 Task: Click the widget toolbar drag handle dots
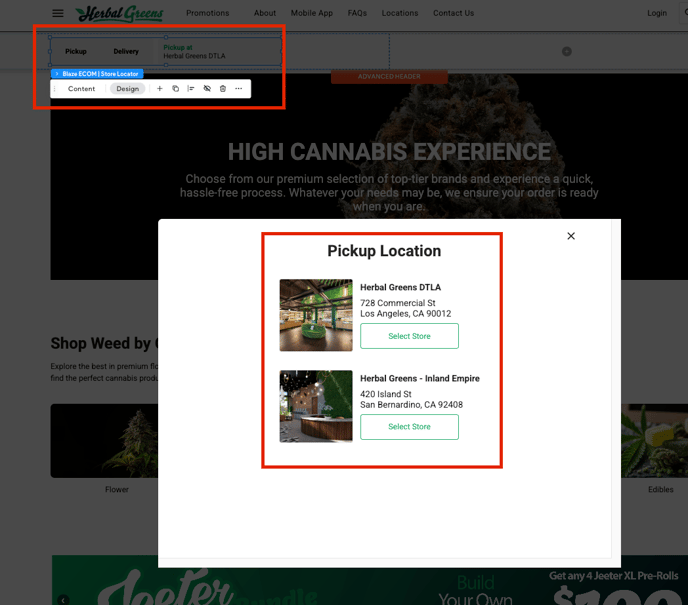[54, 89]
